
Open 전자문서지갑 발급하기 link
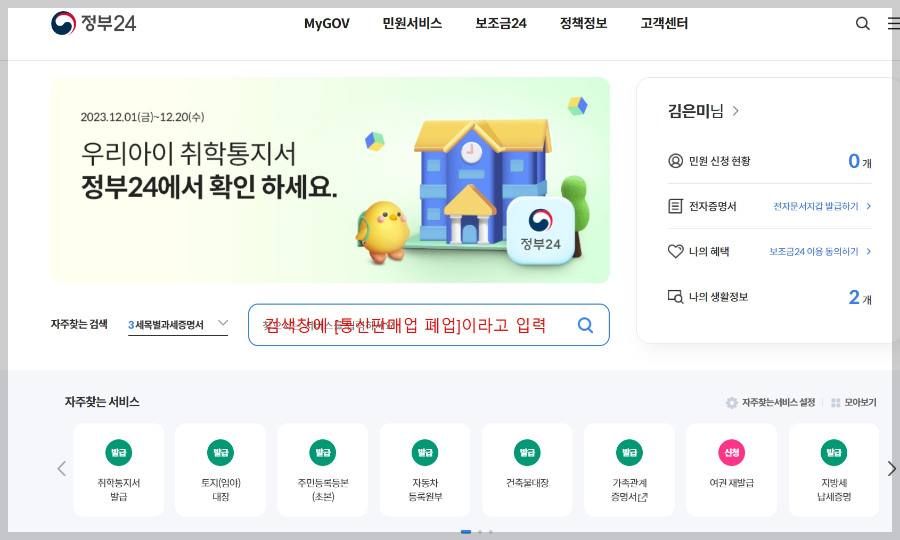pos(822,206)
